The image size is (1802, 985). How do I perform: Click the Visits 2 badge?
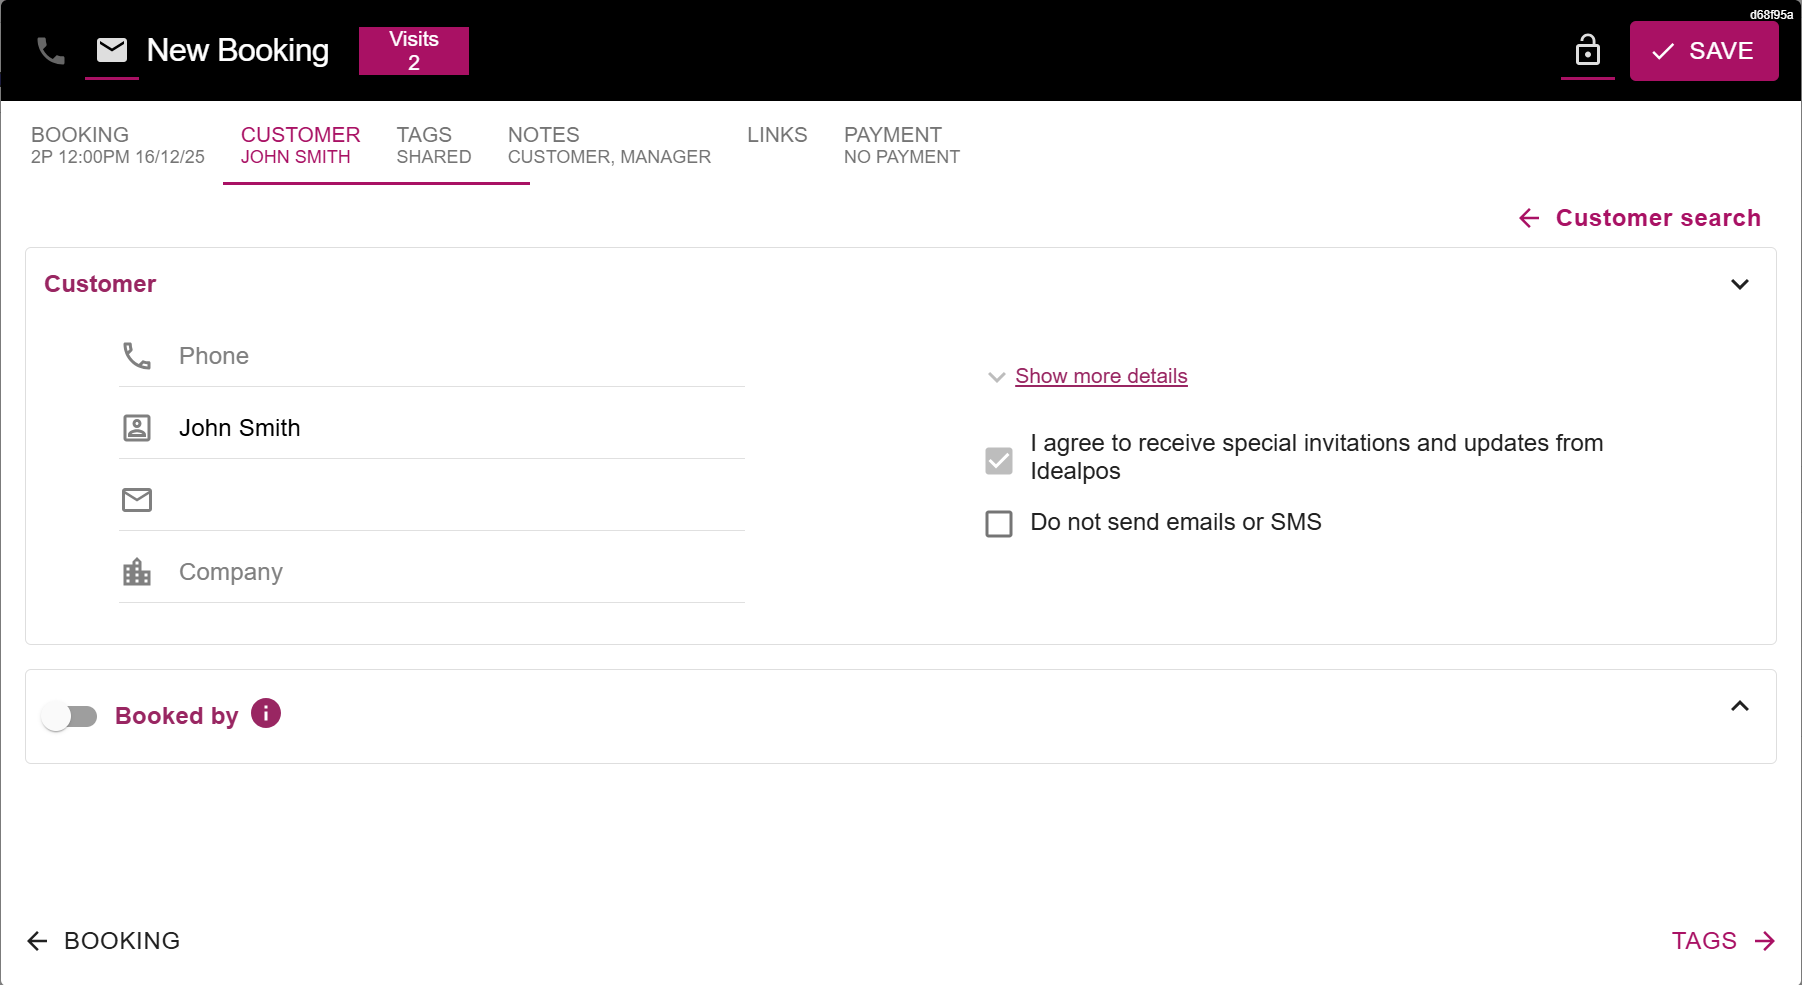click(414, 51)
